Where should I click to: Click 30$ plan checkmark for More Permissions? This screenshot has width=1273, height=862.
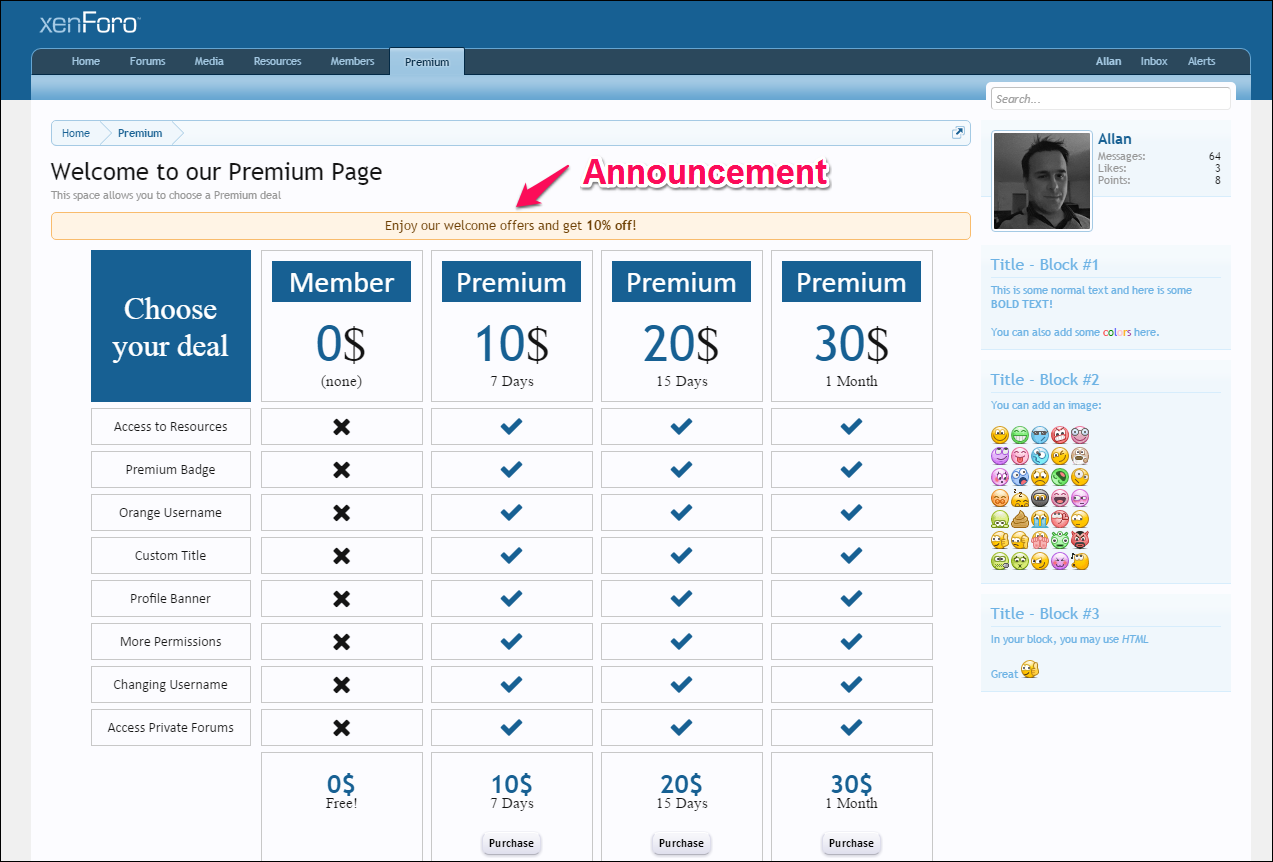coord(851,641)
